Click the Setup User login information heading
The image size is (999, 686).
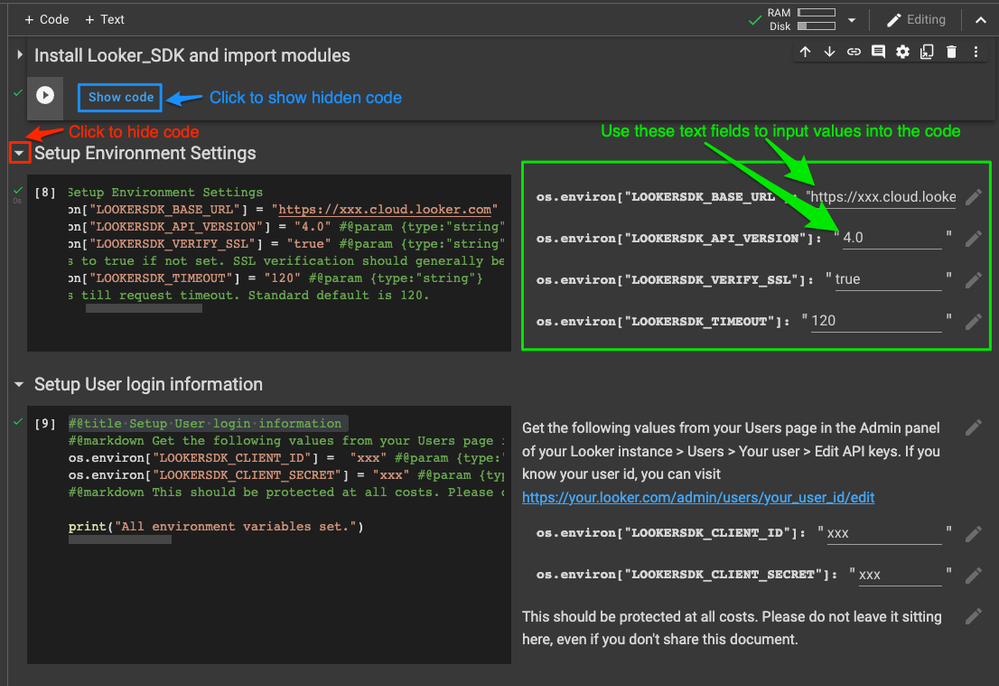[148, 384]
